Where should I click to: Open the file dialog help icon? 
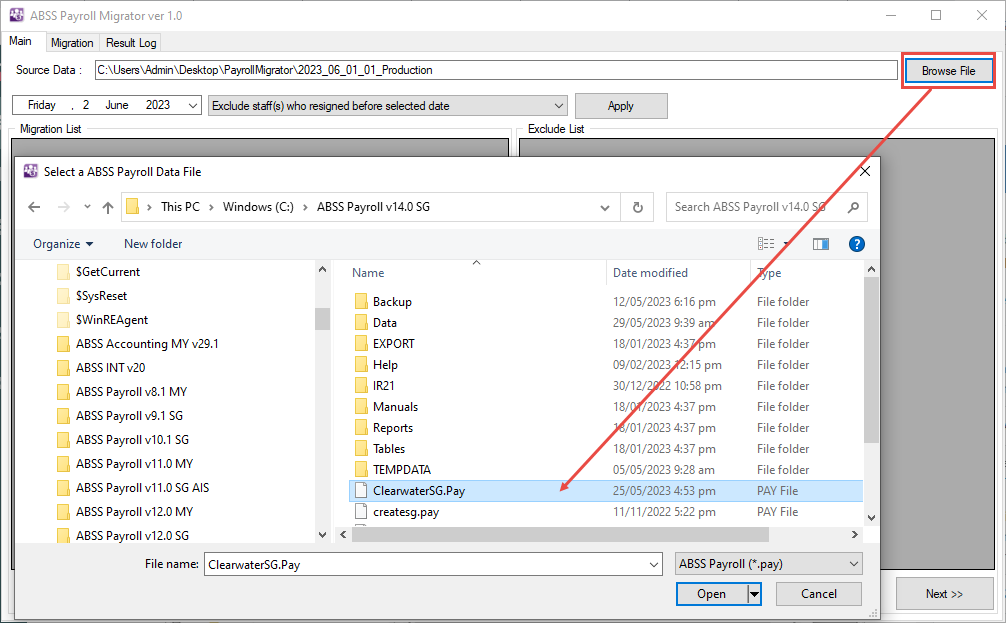(857, 244)
